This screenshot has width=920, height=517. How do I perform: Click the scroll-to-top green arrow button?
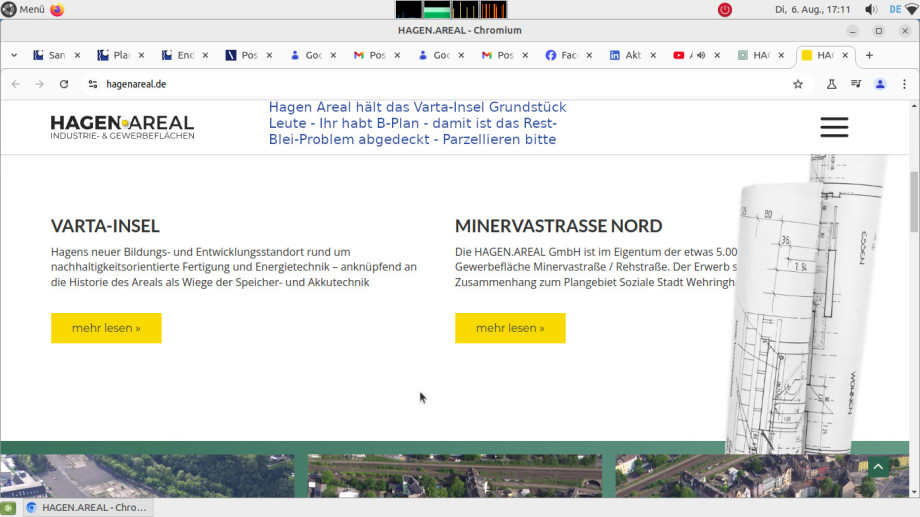click(x=878, y=467)
